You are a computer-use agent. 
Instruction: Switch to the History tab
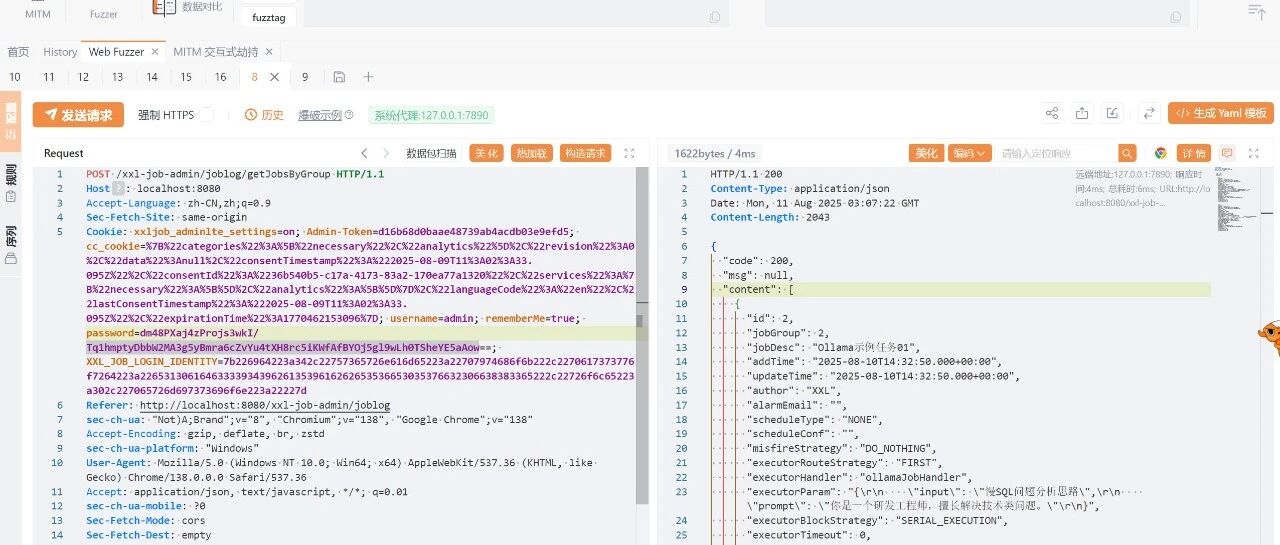click(60, 52)
